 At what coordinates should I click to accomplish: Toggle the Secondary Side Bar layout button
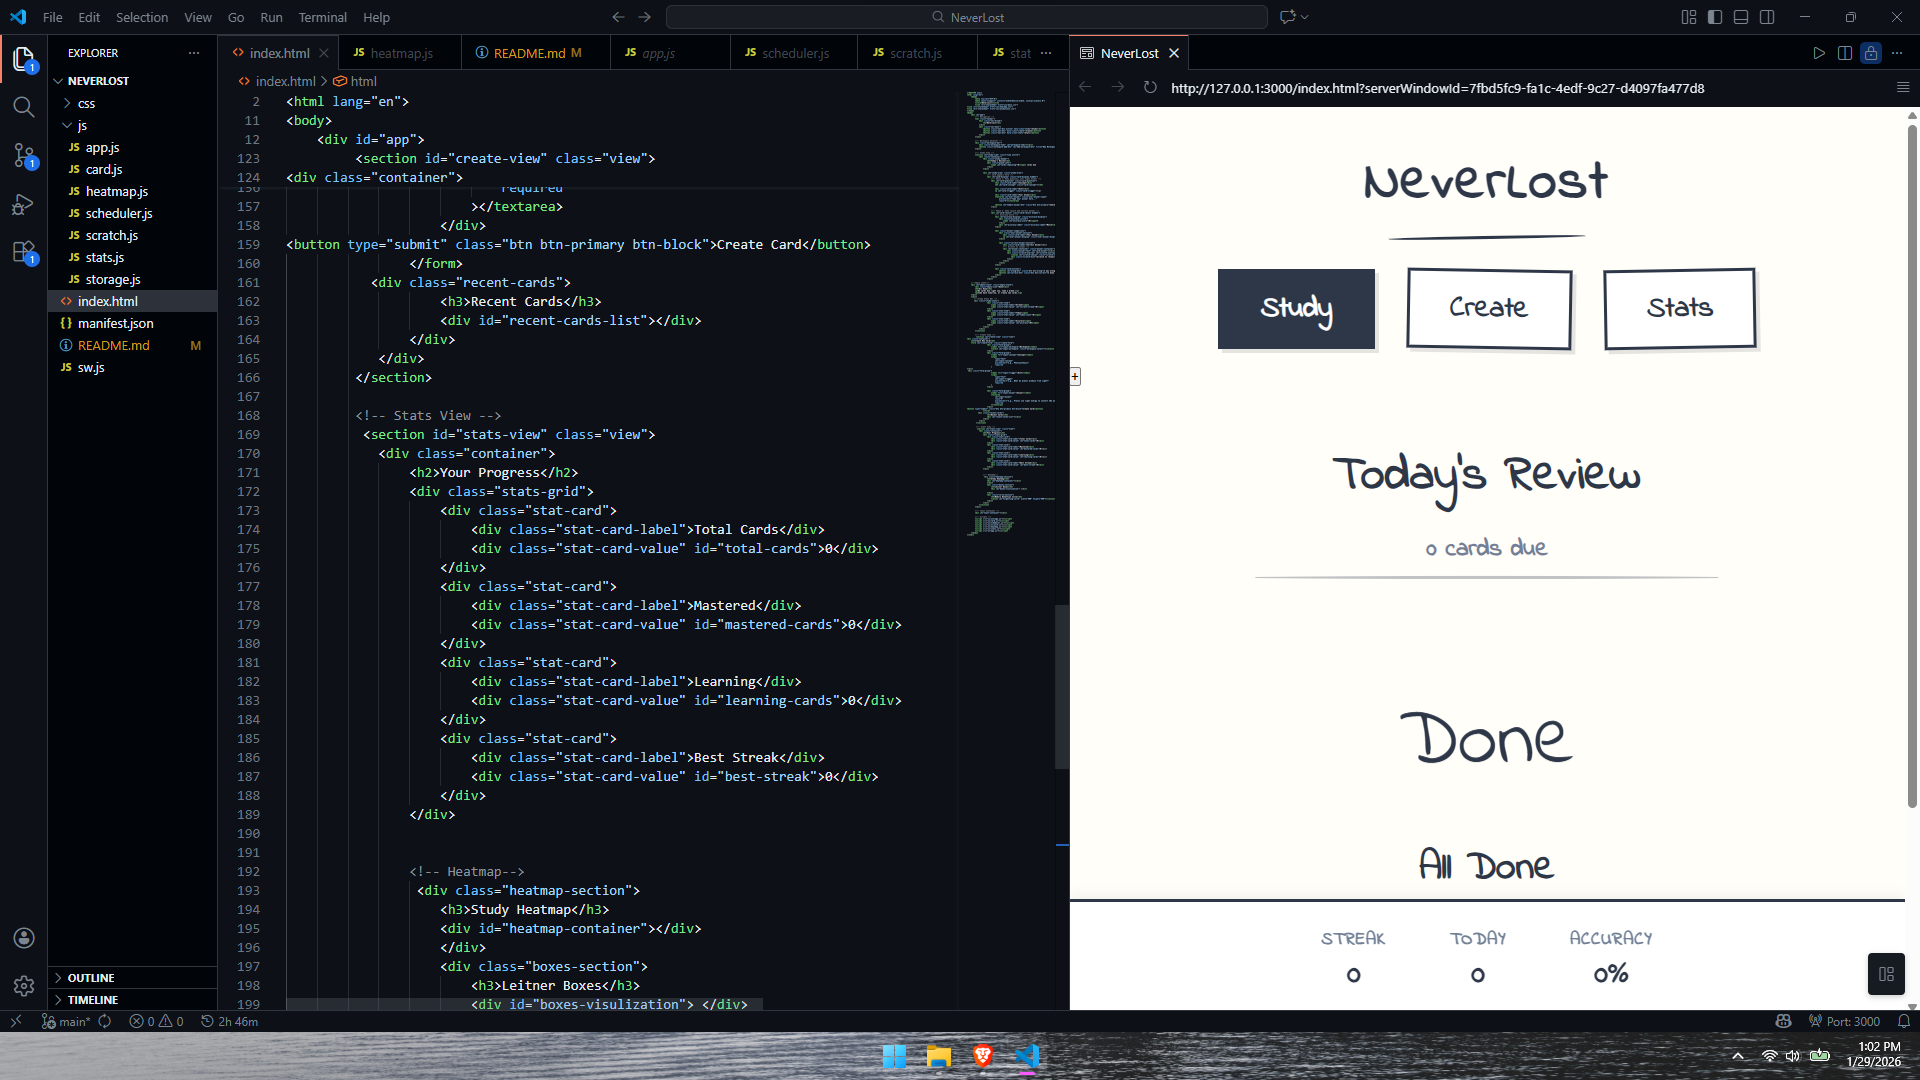click(x=1767, y=17)
